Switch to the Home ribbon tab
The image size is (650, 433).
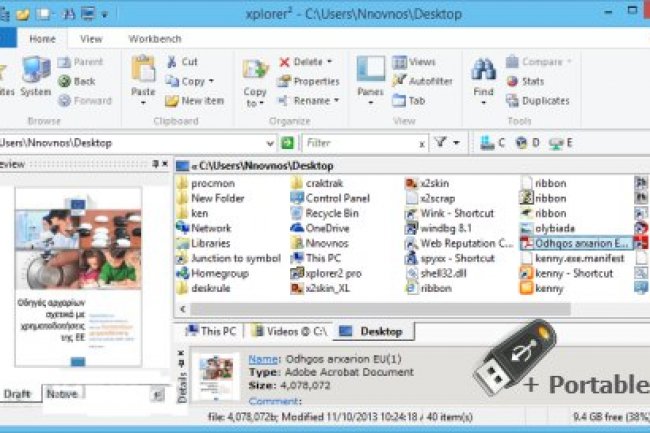click(x=42, y=39)
